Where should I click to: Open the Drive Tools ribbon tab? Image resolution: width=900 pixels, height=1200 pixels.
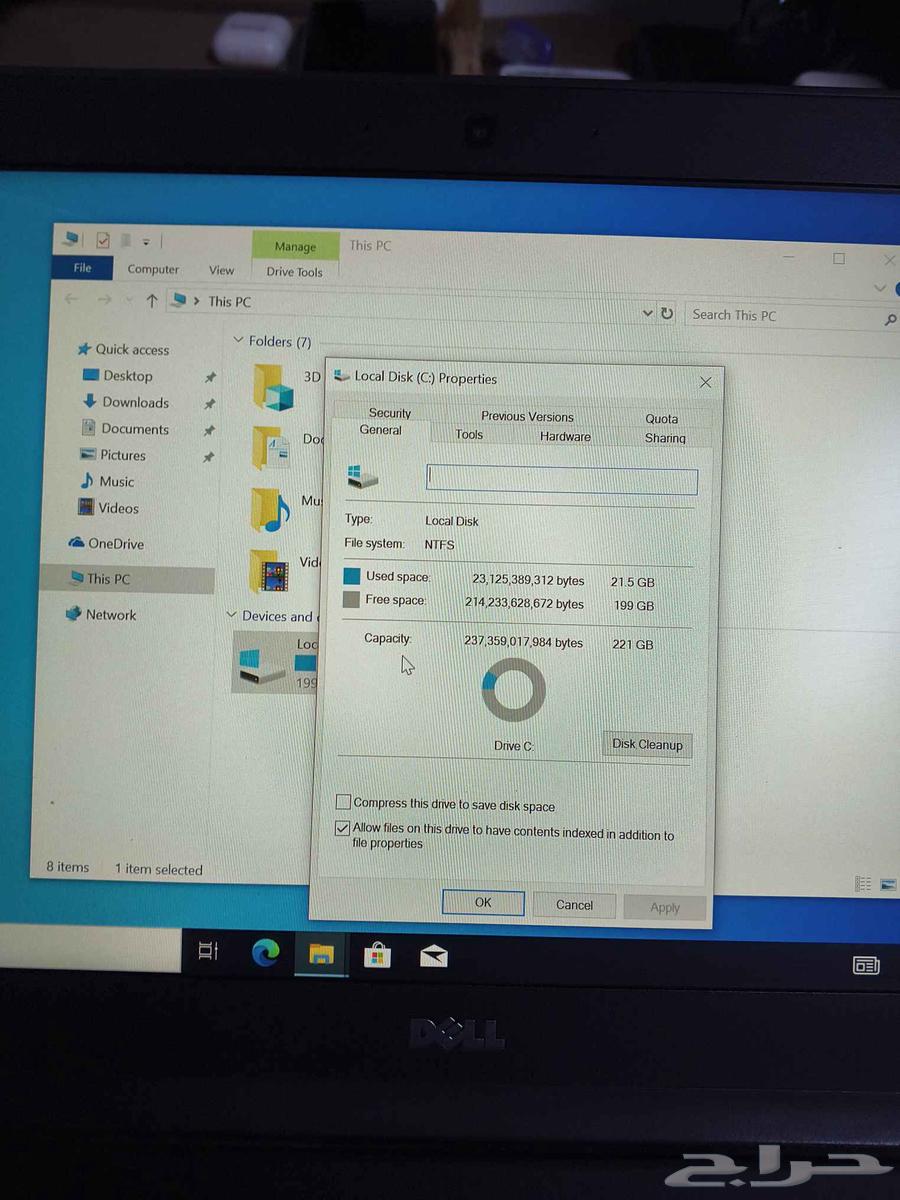294,271
